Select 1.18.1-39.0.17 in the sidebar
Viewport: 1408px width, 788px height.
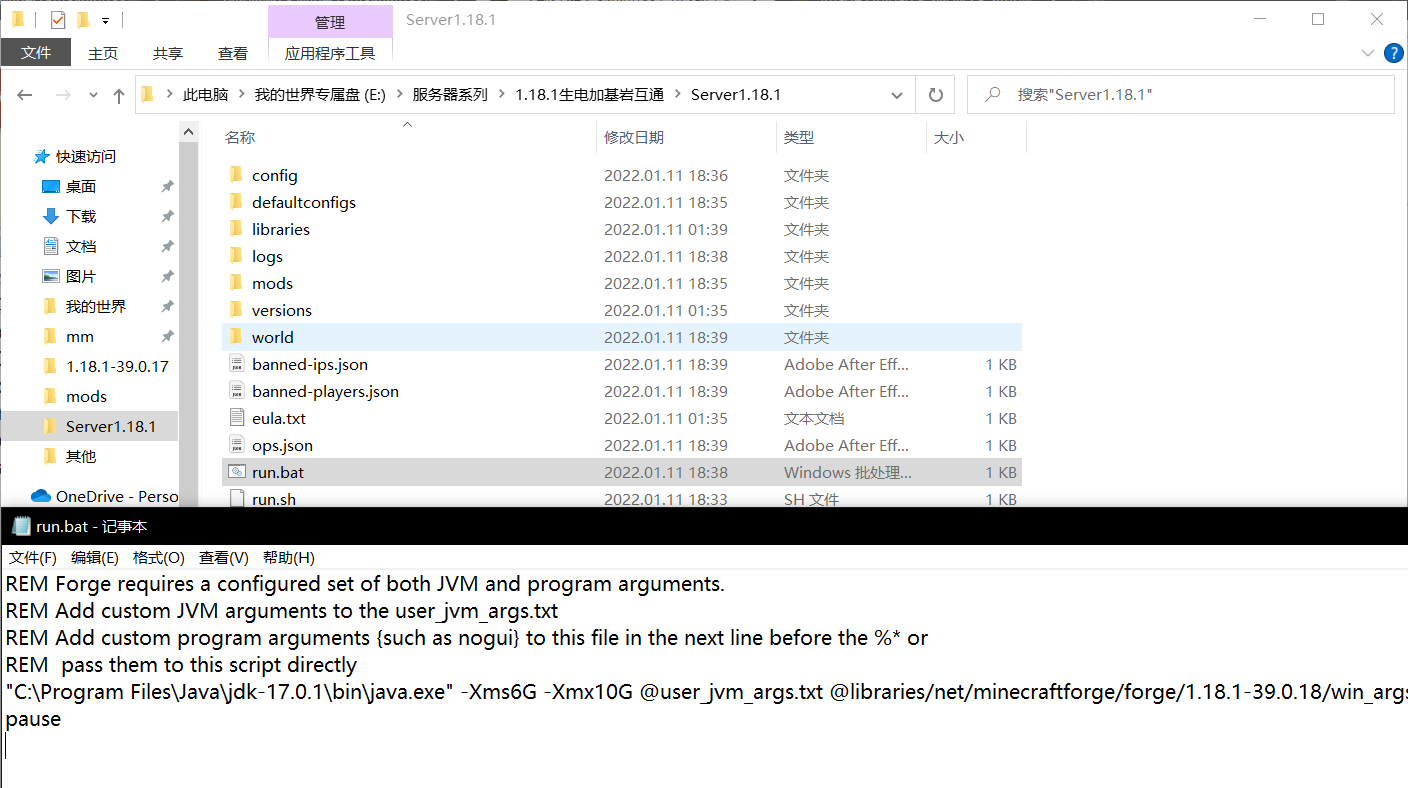[x=117, y=367]
